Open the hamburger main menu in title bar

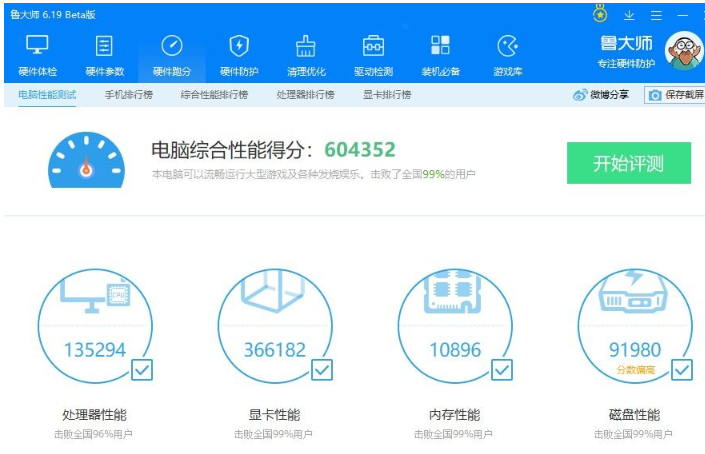click(x=656, y=16)
